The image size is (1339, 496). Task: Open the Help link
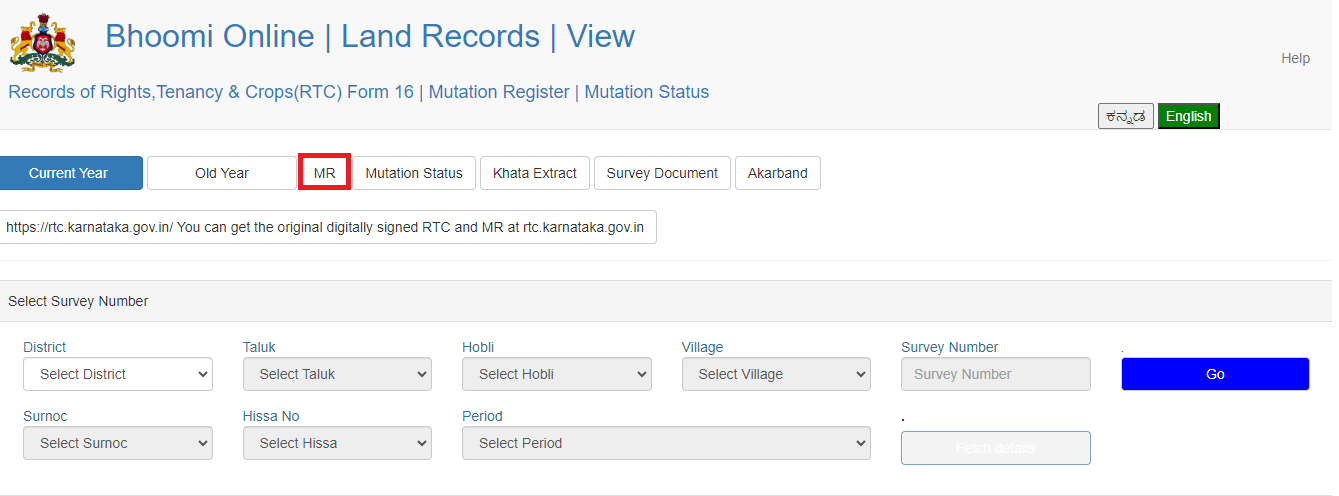click(x=1295, y=58)
